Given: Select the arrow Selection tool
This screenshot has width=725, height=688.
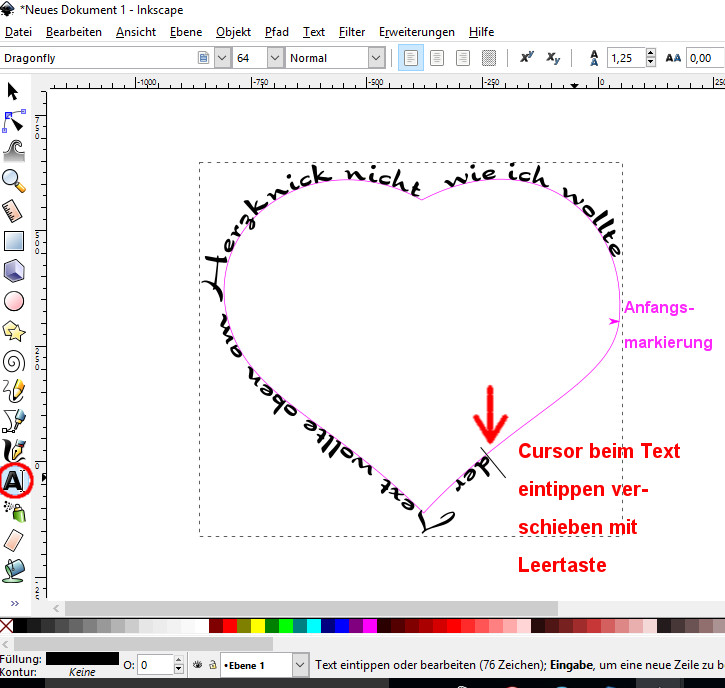Looking at the screenshot, I should [13, 92].
